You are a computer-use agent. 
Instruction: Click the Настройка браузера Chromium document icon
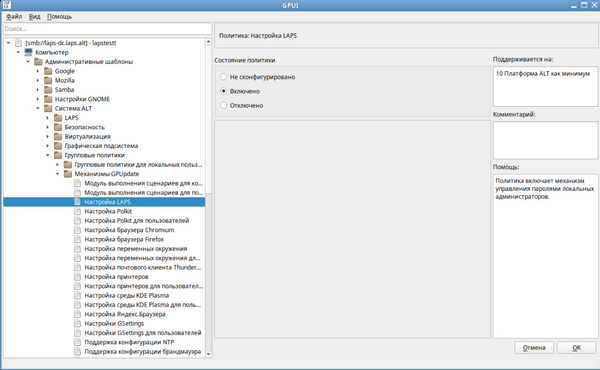[x=77, y=230]
